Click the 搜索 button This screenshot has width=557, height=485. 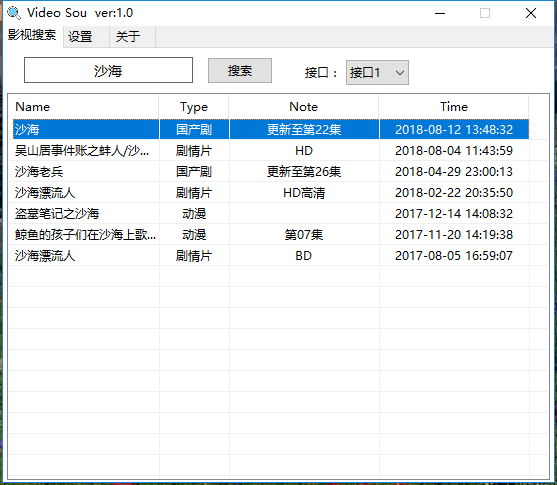[x=240, y=71]
